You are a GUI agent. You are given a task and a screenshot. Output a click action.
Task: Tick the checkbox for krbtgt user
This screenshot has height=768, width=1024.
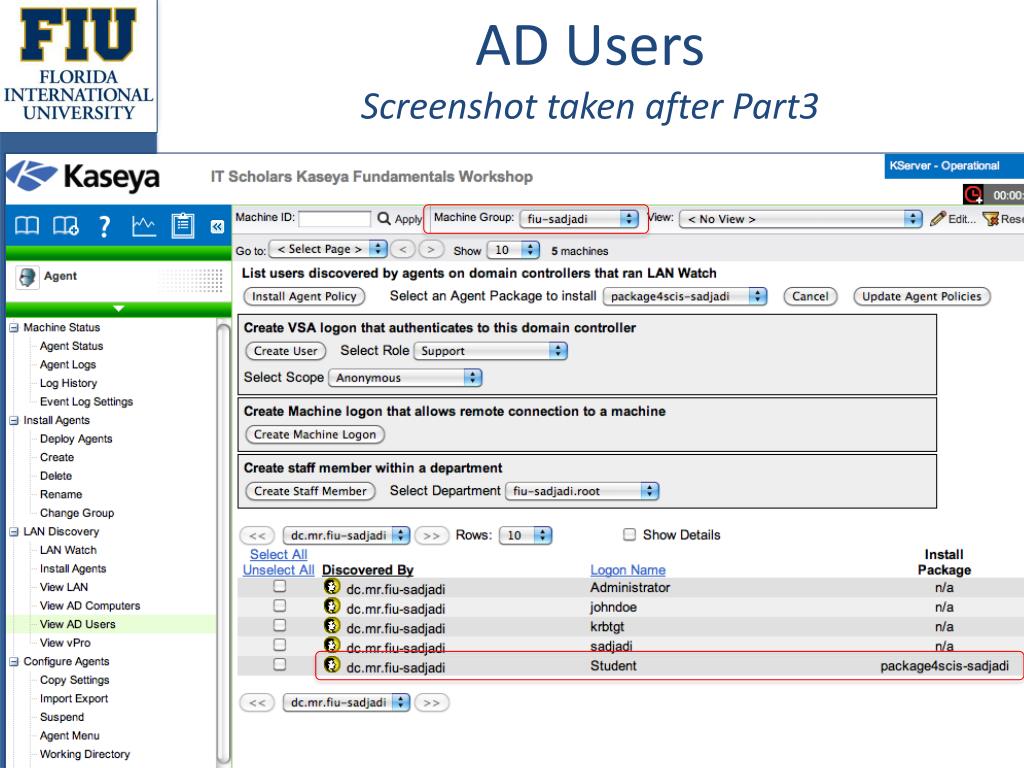point(280,625)
